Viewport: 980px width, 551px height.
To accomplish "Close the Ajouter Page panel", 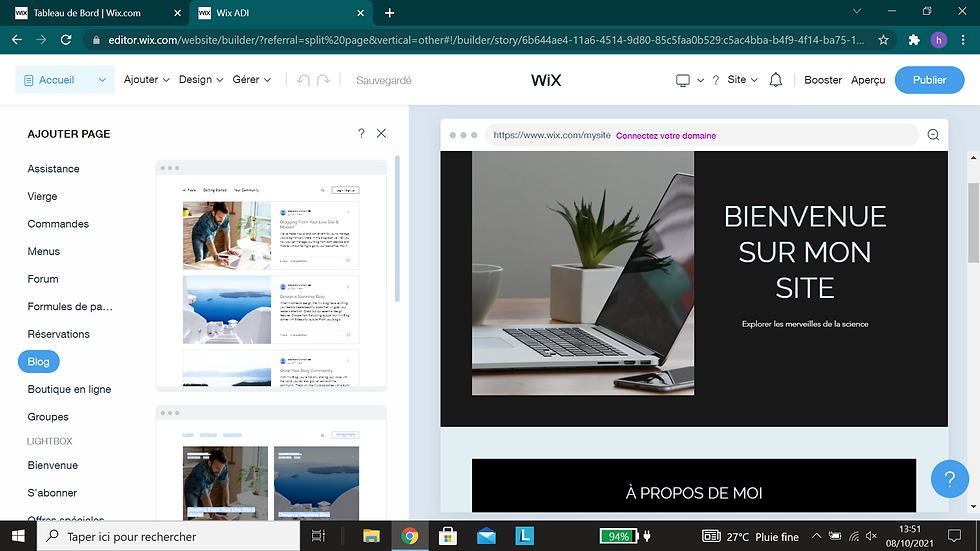I will (381, 133).
